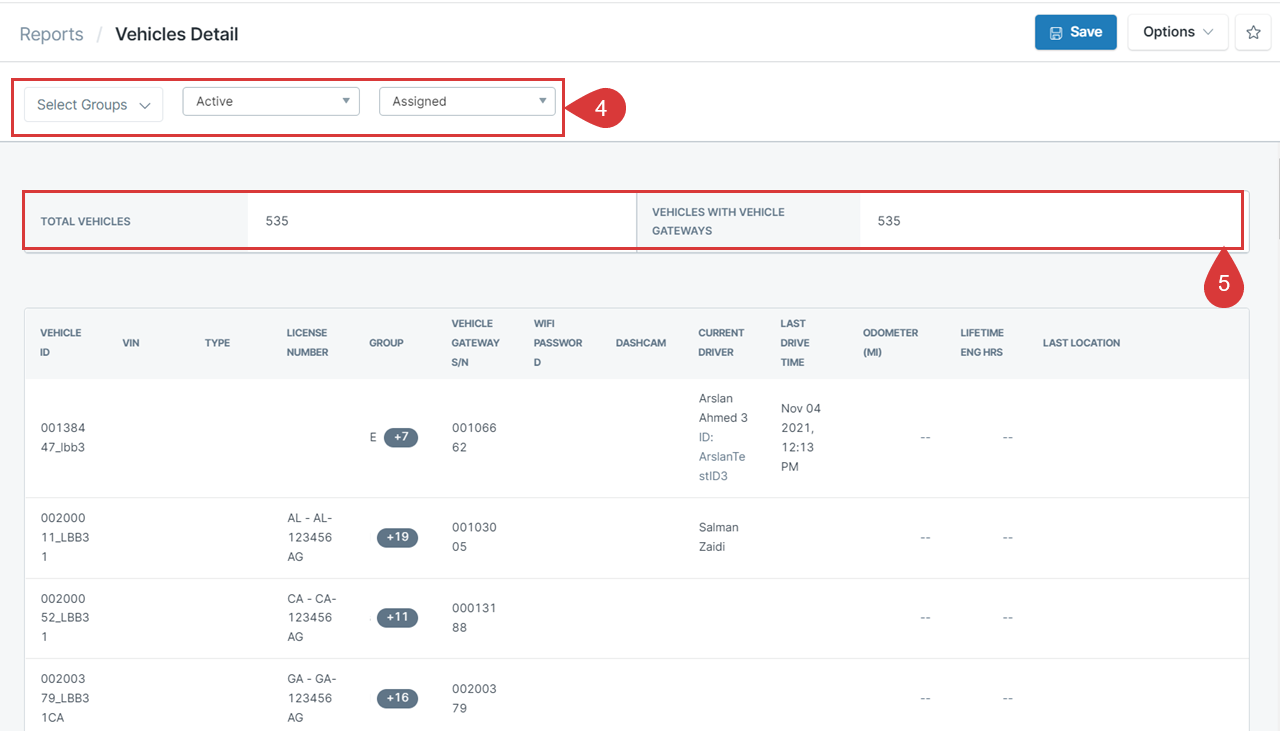
Task: Click the Vehicle Gateway S/N column header
Action: tap(475, 342)
